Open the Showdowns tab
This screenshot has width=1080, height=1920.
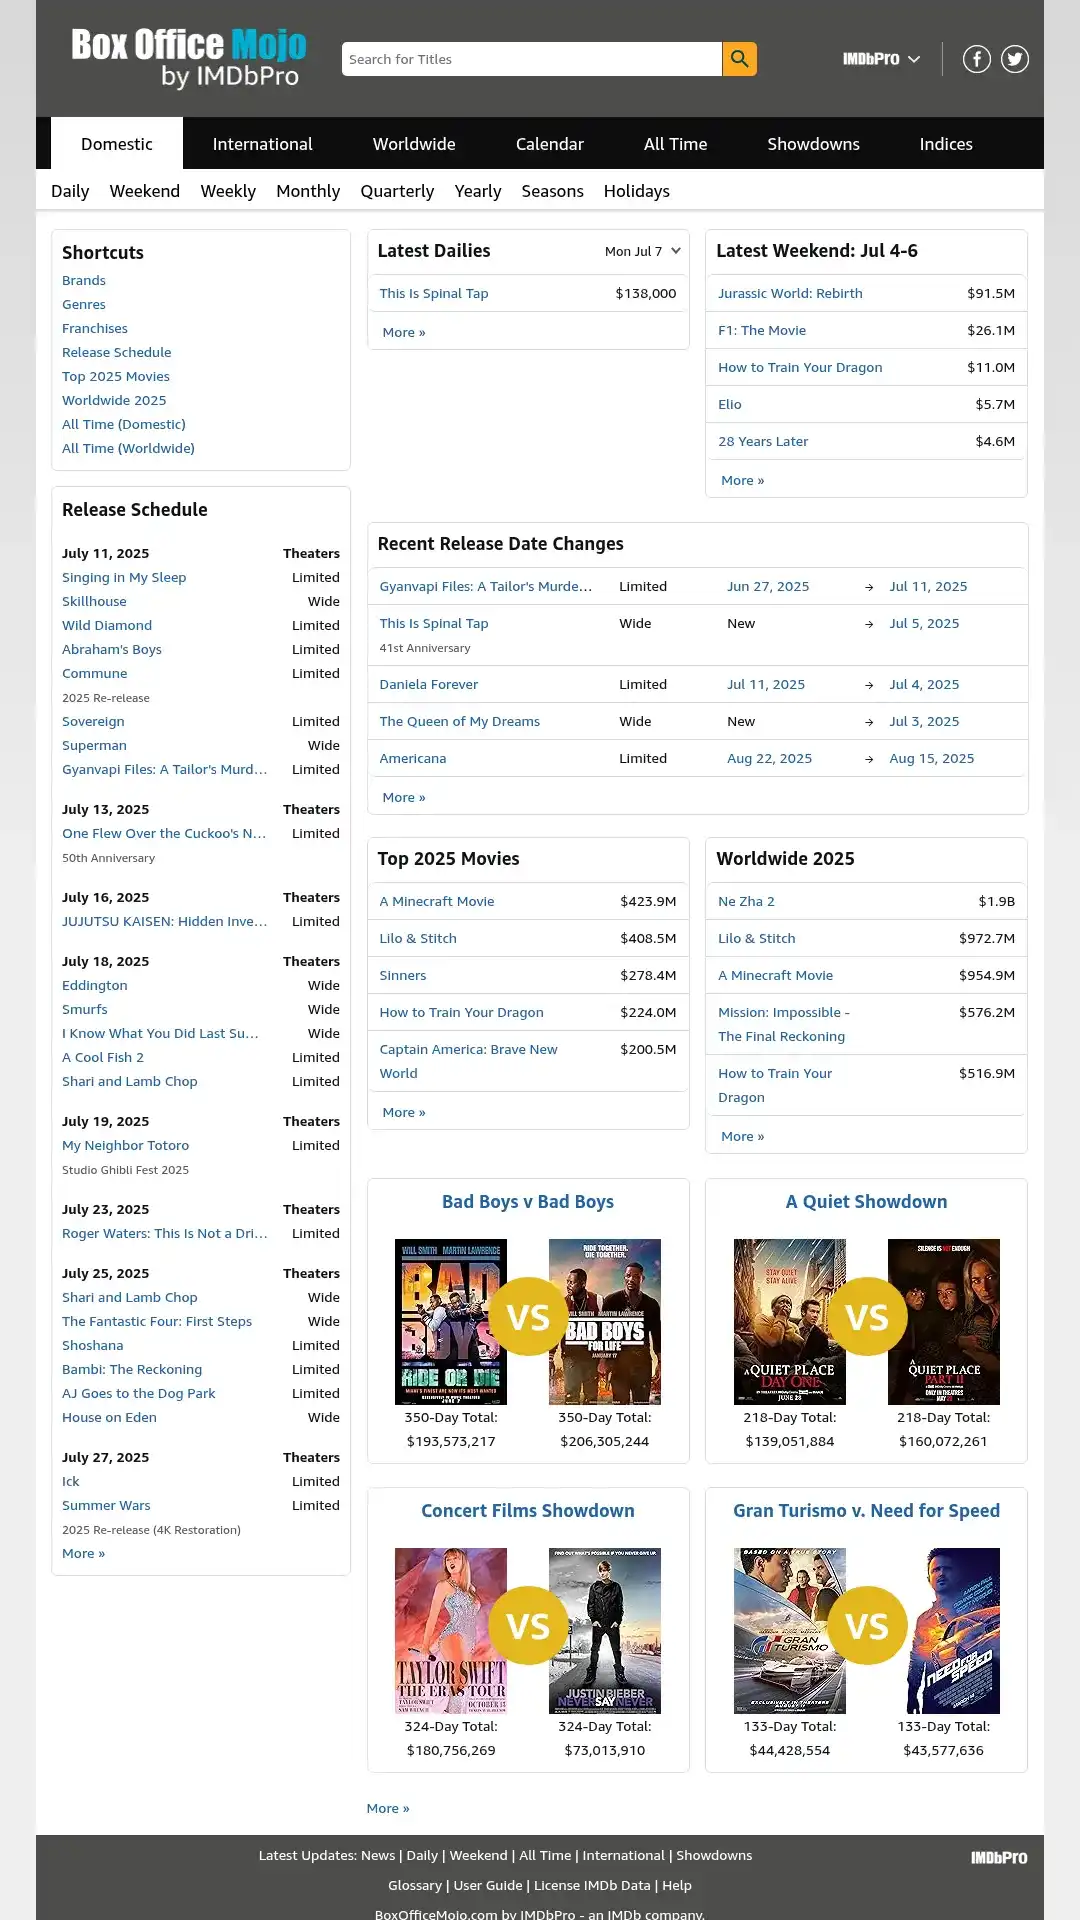coord(814,144)
